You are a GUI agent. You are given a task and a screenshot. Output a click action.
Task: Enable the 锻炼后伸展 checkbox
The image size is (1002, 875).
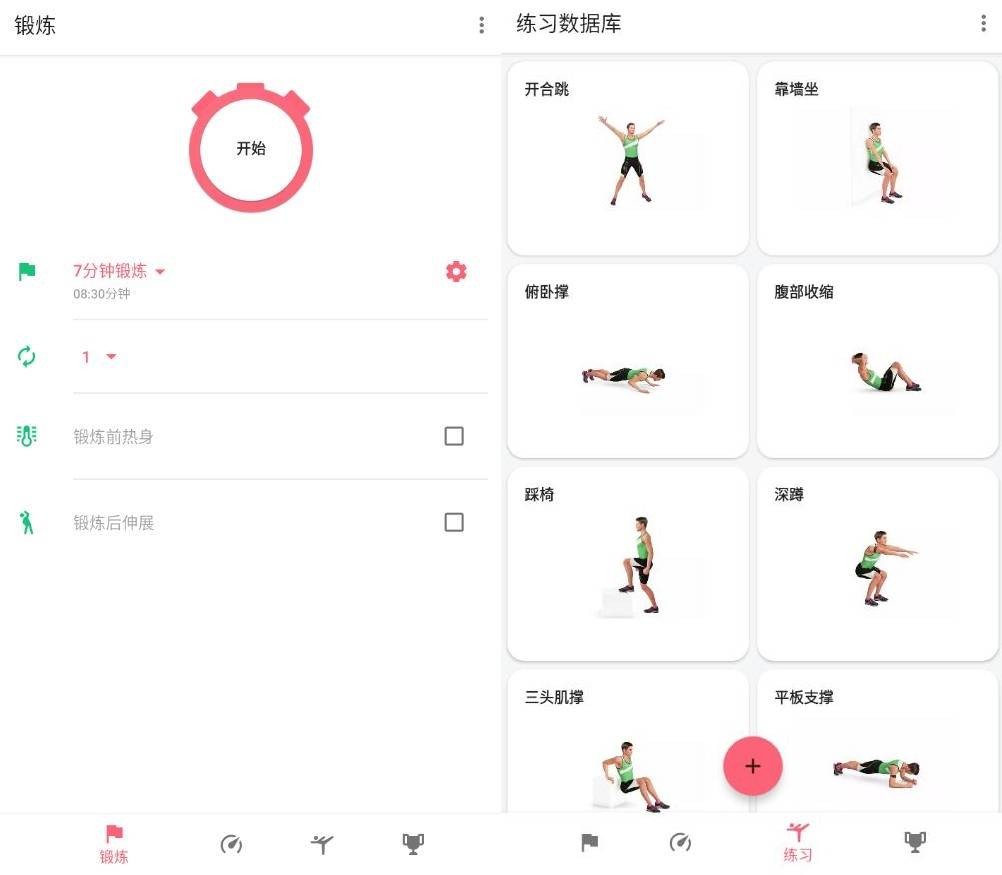click(x=454, y=522)
